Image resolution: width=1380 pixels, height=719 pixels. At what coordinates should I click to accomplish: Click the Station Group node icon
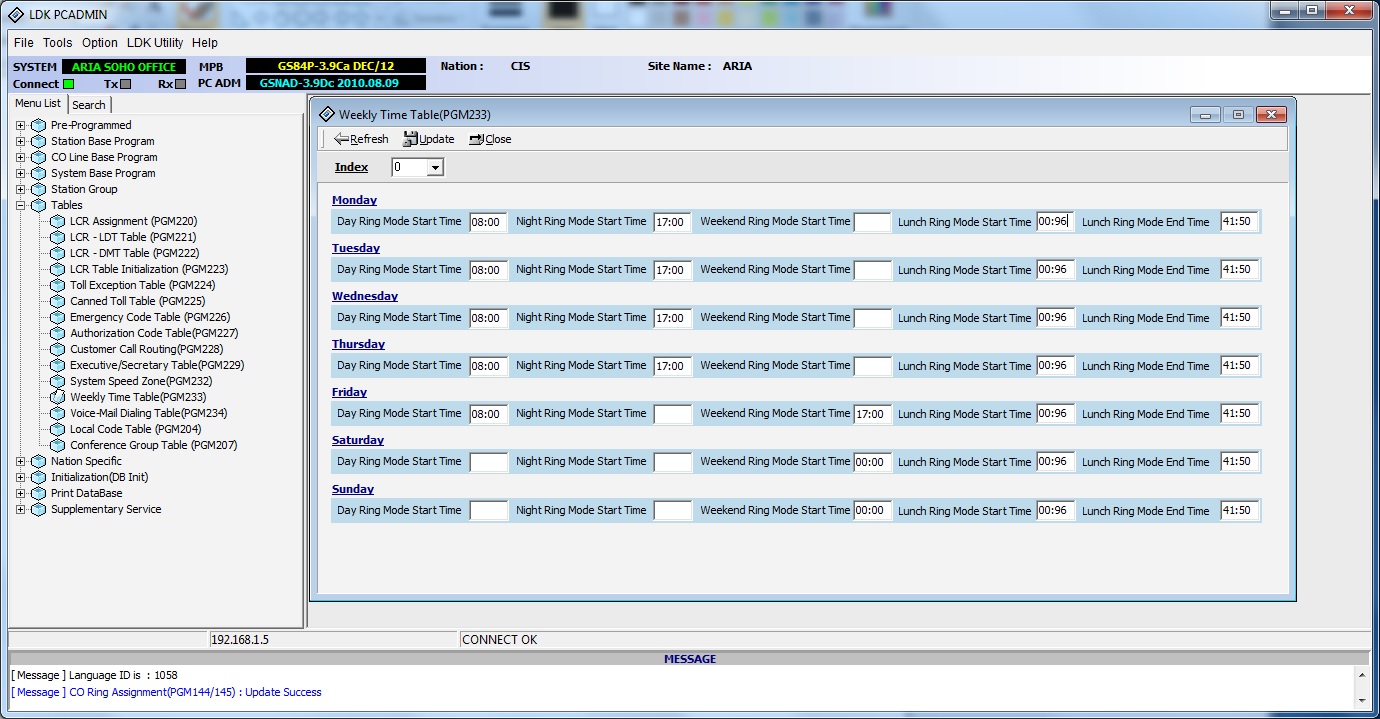(x=38, y=189)
